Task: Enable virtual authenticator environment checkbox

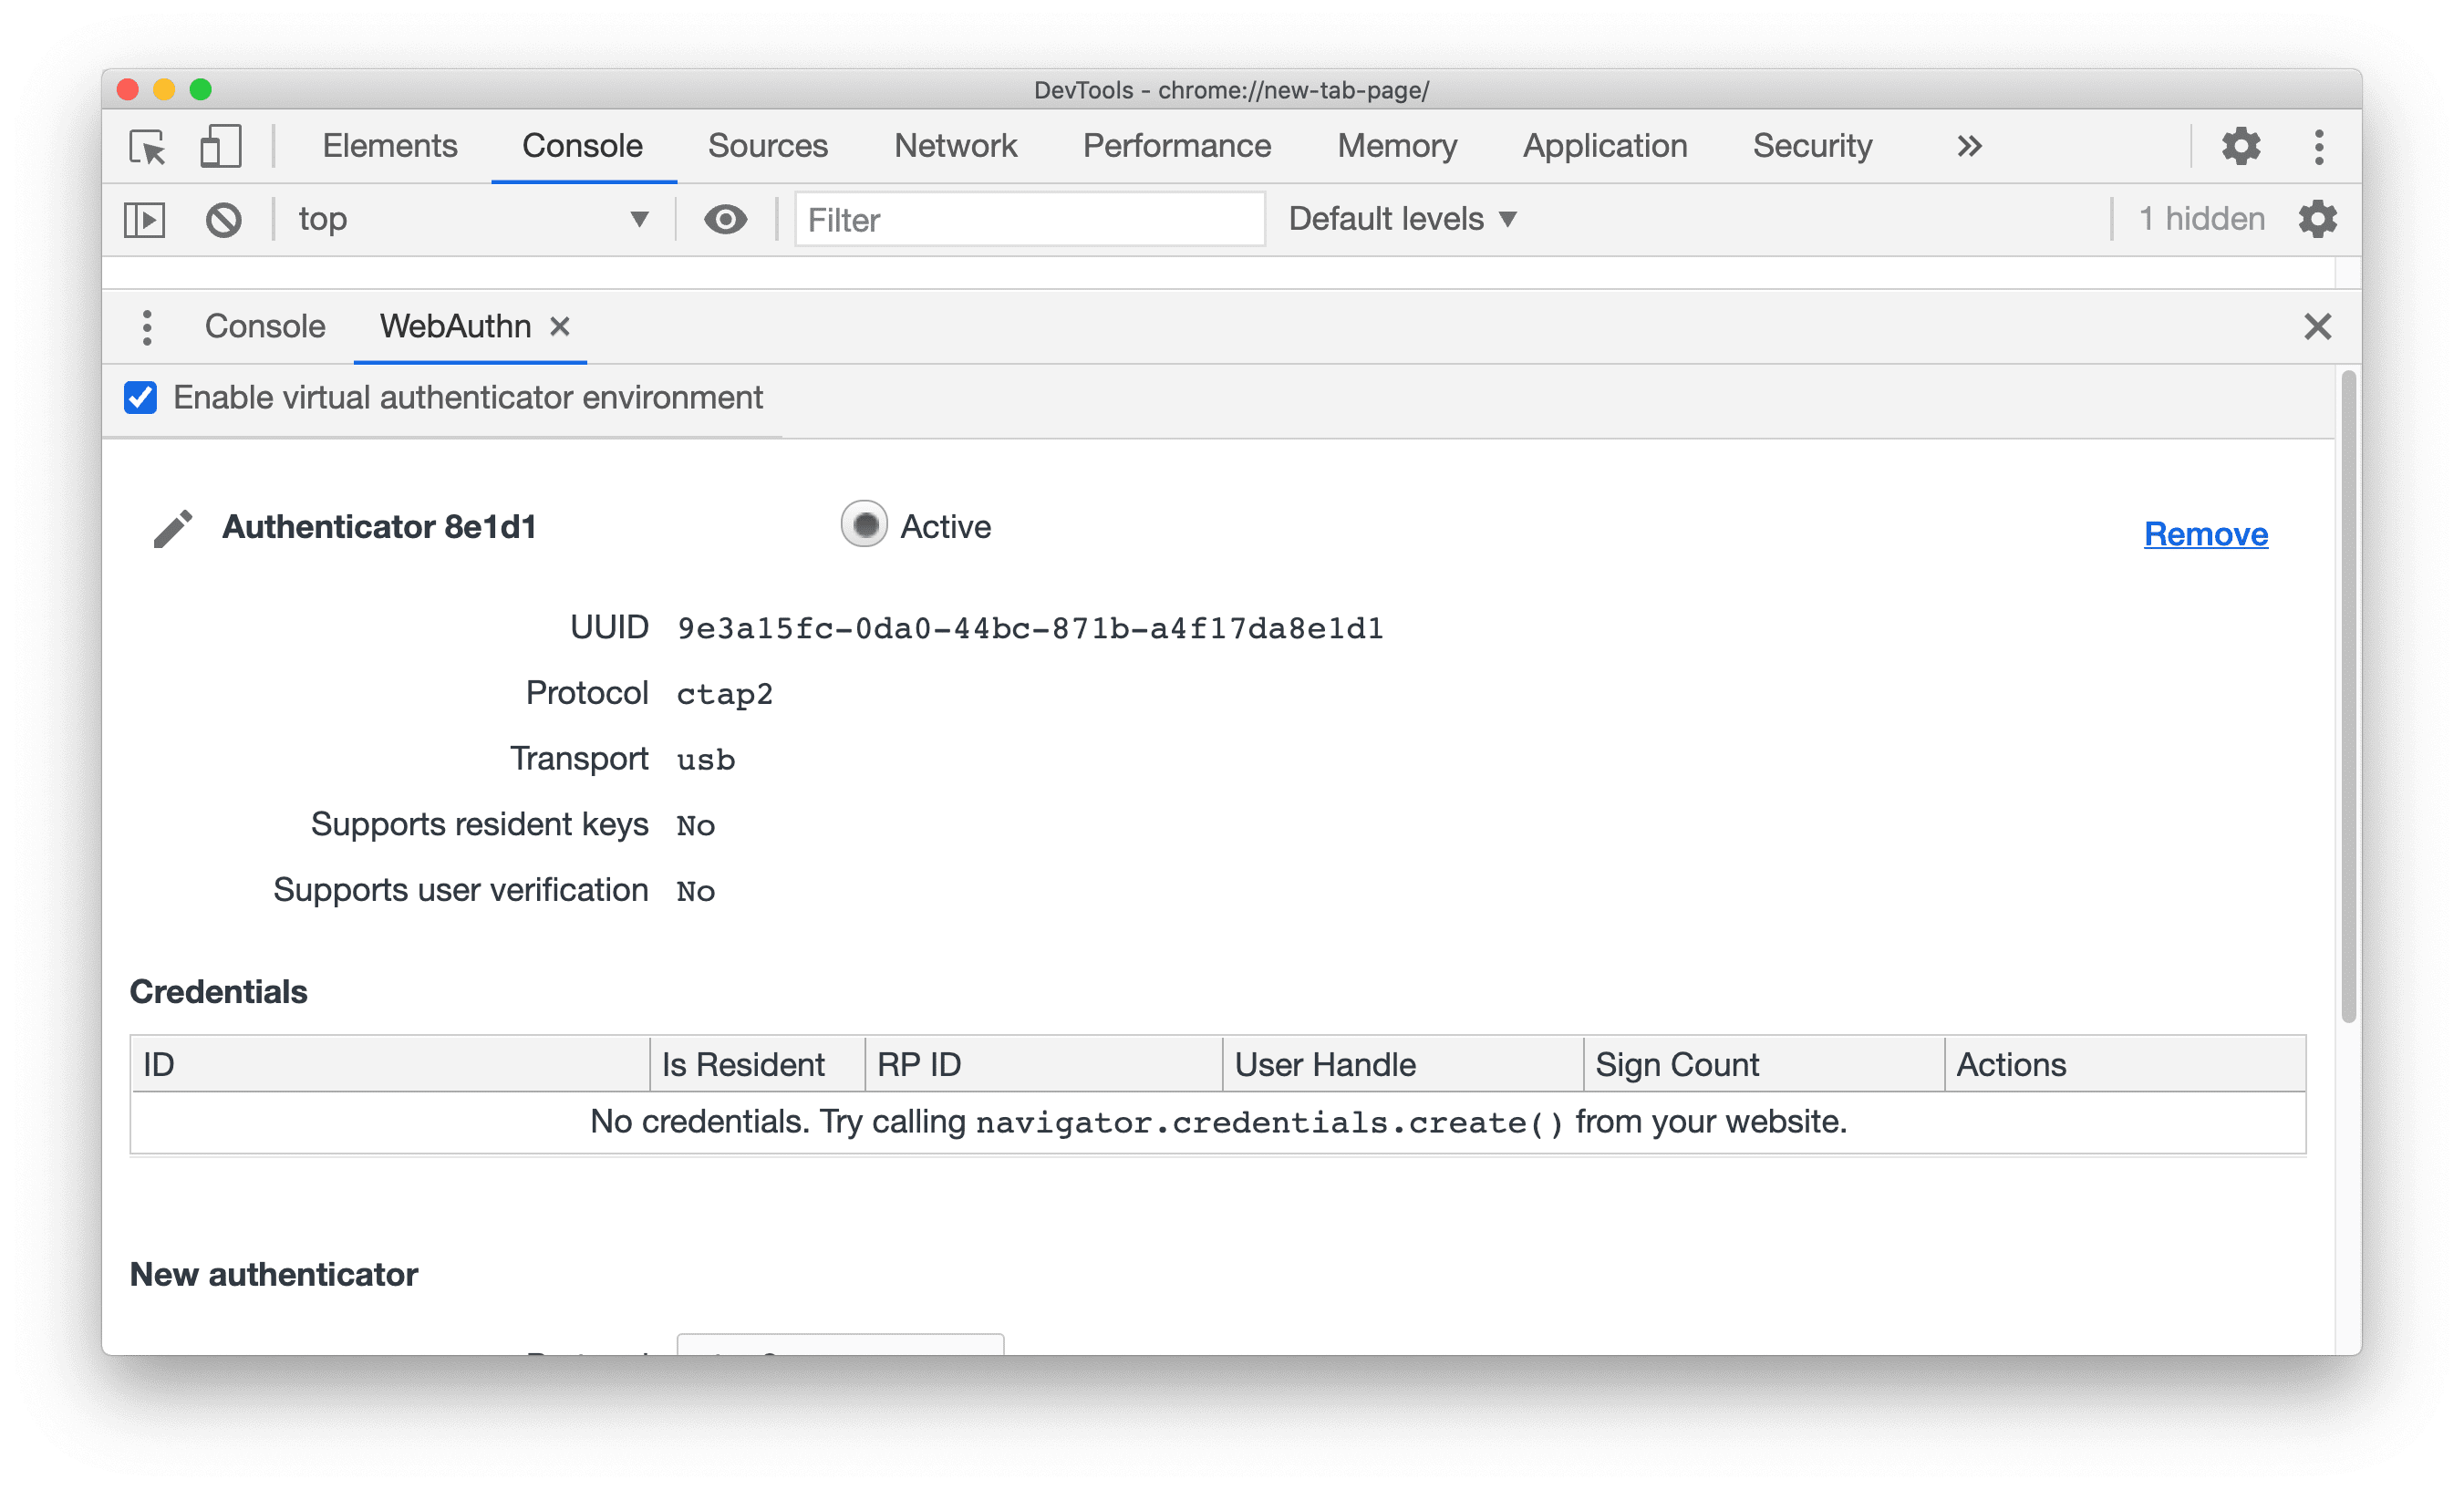Action: click(x=142, y=396)
